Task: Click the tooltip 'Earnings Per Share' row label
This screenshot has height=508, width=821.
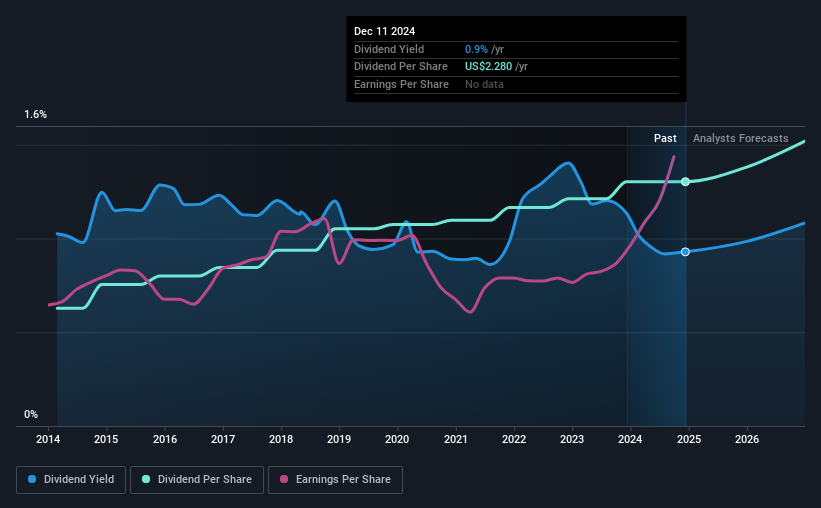Action: pyautogui.click(x=401, y=84)
